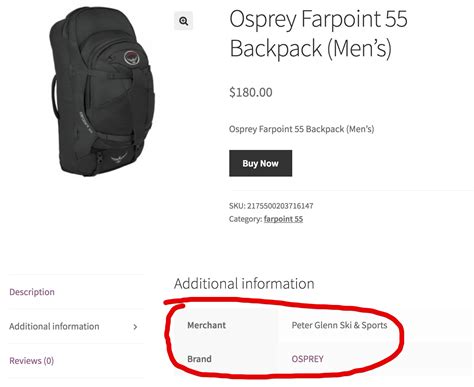This screenshot has width=474, height=387.
Task: Open the Osprey backpack product photo
Action: (x=103, y=91)
